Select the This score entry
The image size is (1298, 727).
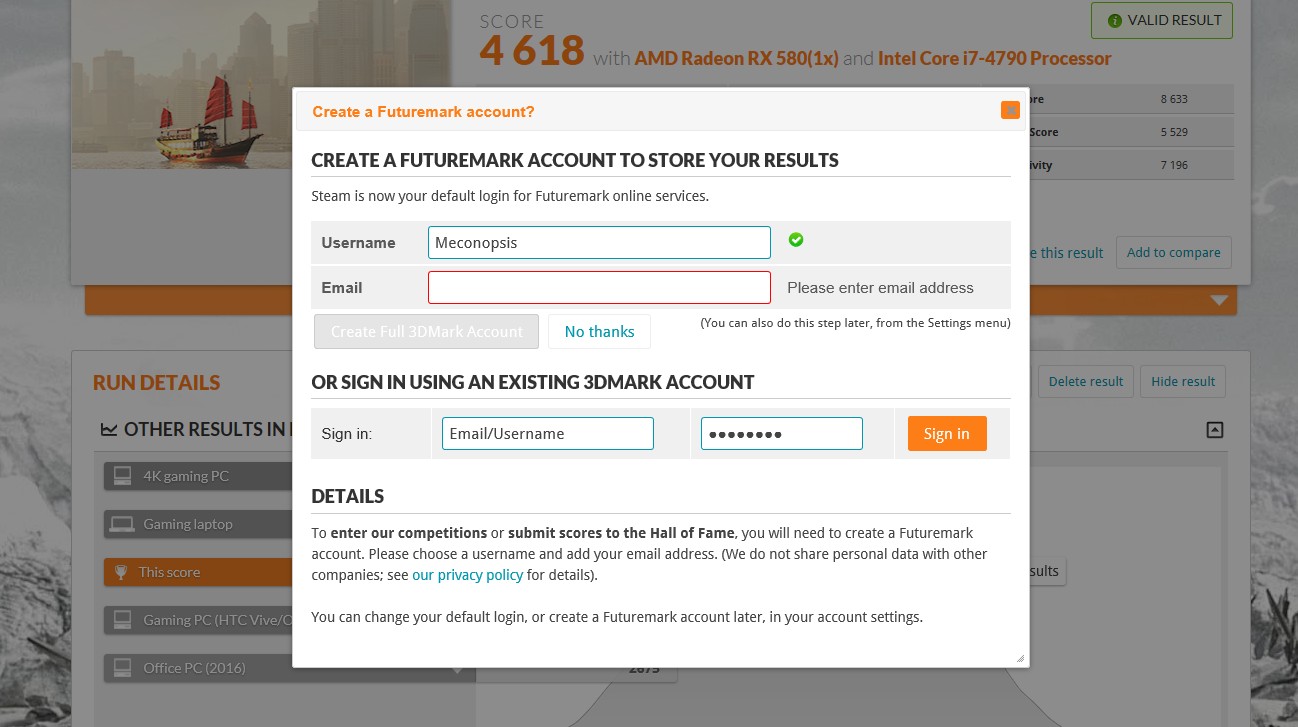click(198, 572)
